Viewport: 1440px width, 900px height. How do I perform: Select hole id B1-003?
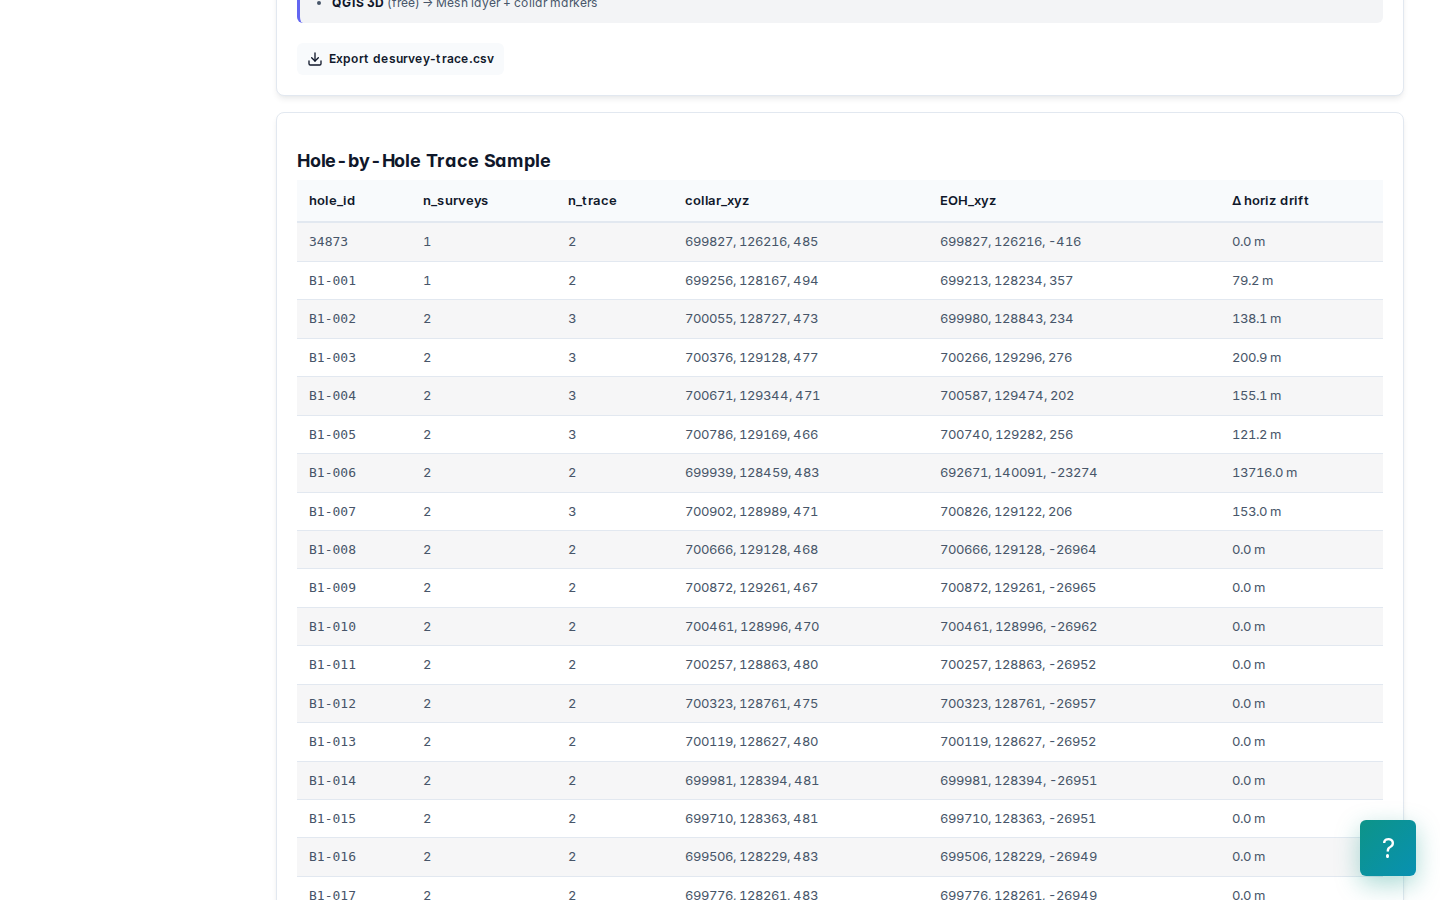pyautogui.click(x=332, y=358)
